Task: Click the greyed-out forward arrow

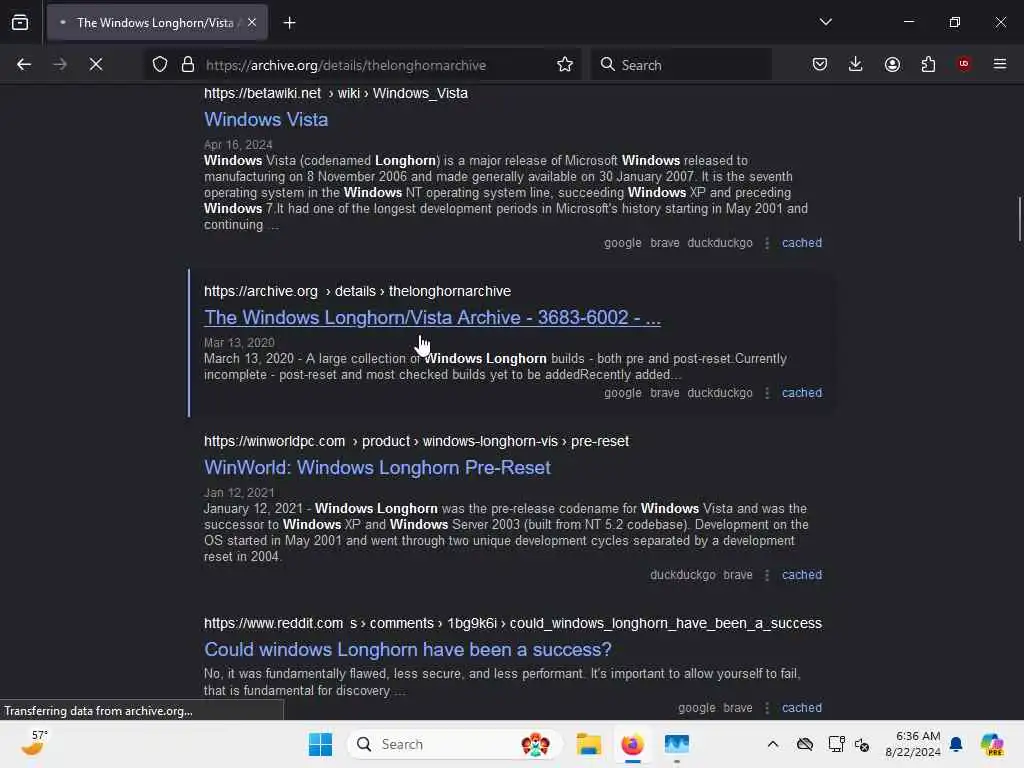Action: pyautogui.click(x=59, y=65)
